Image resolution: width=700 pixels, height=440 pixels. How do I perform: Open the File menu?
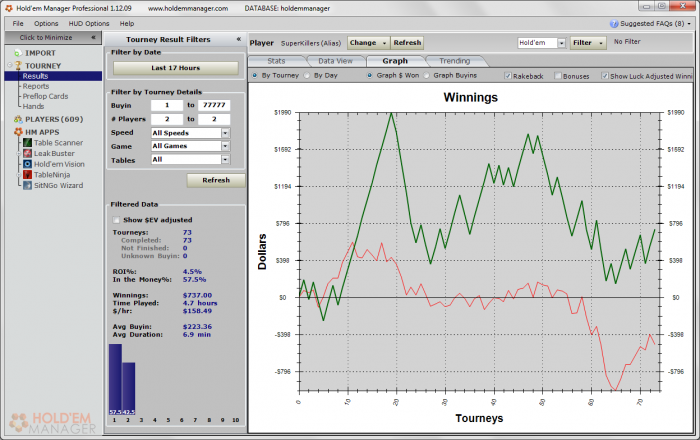pos(18,24)
